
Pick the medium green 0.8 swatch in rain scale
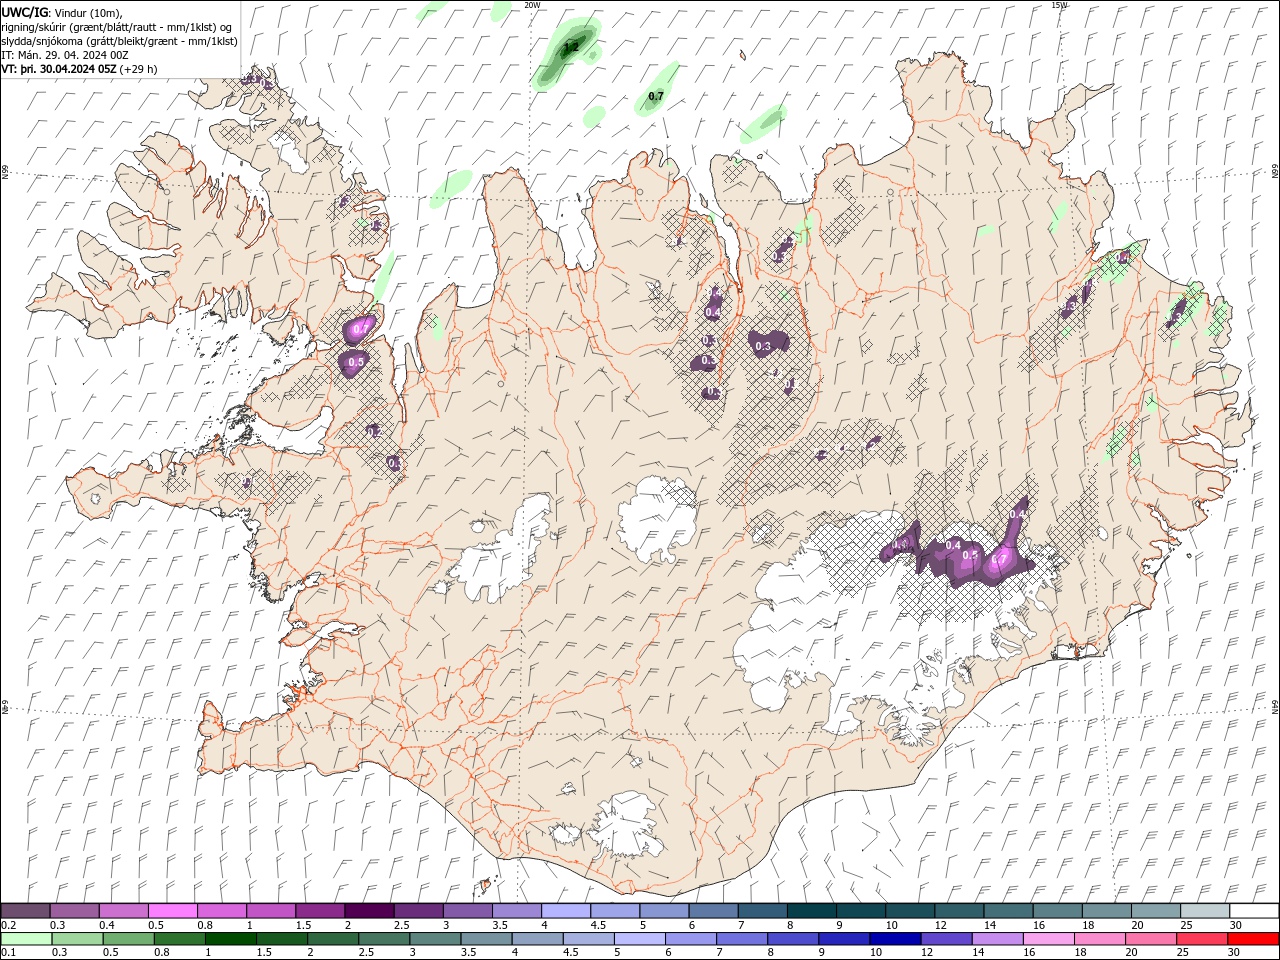pos(181,939)
